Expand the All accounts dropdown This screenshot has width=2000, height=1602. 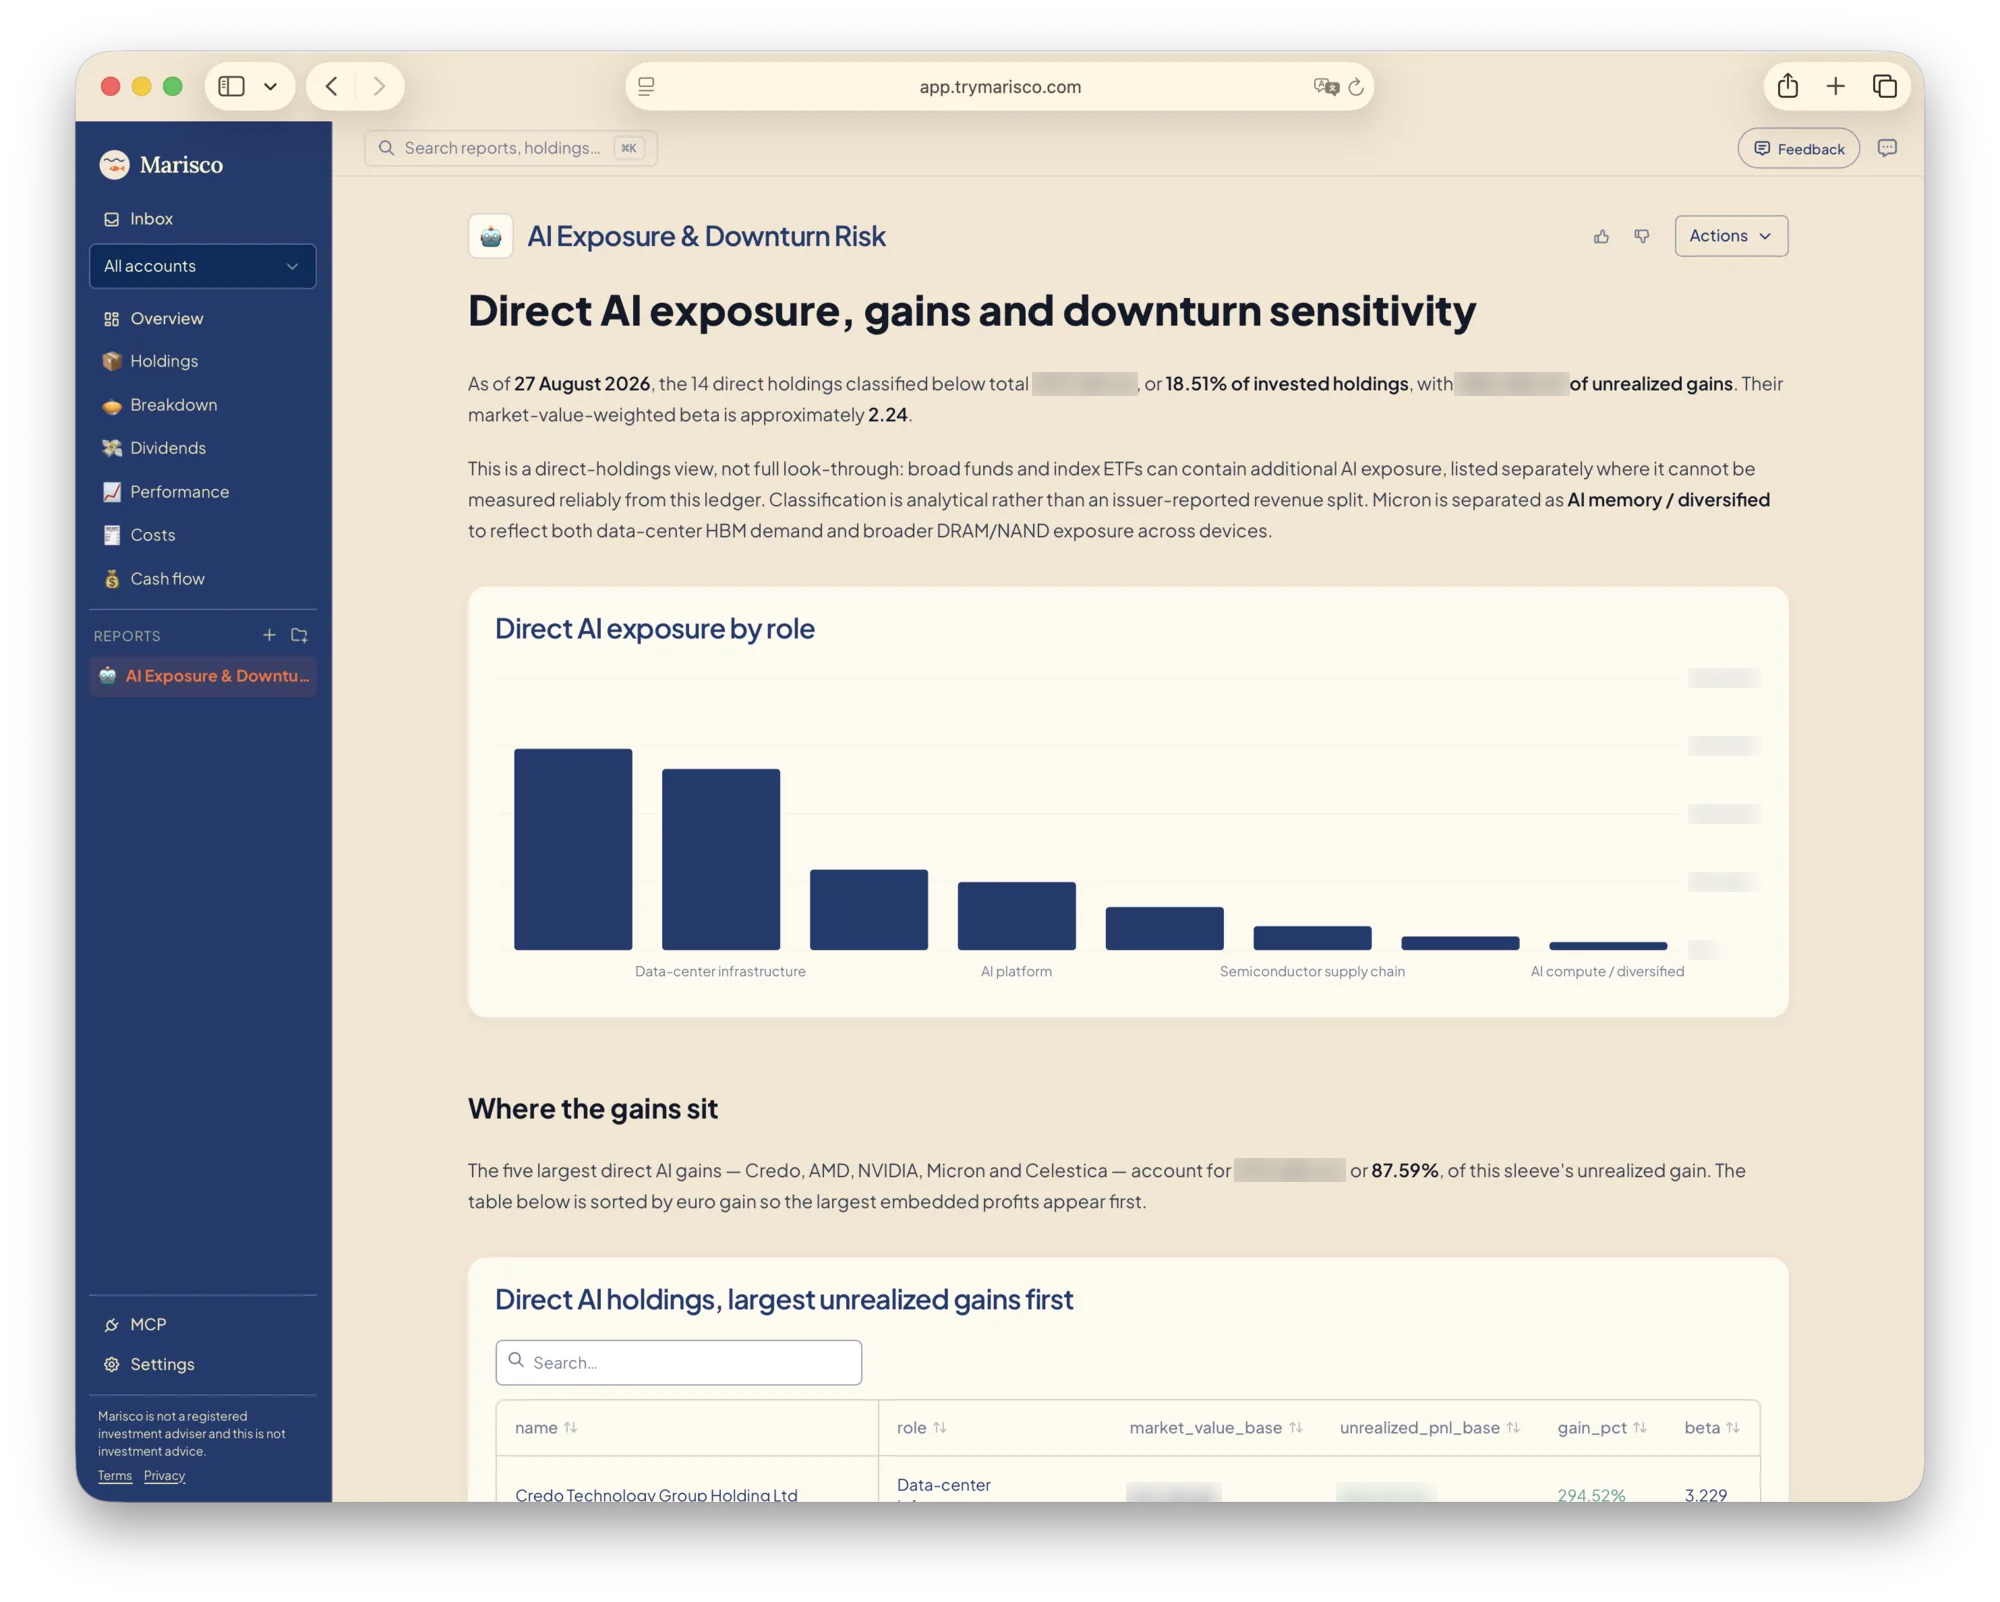(202, 266)
